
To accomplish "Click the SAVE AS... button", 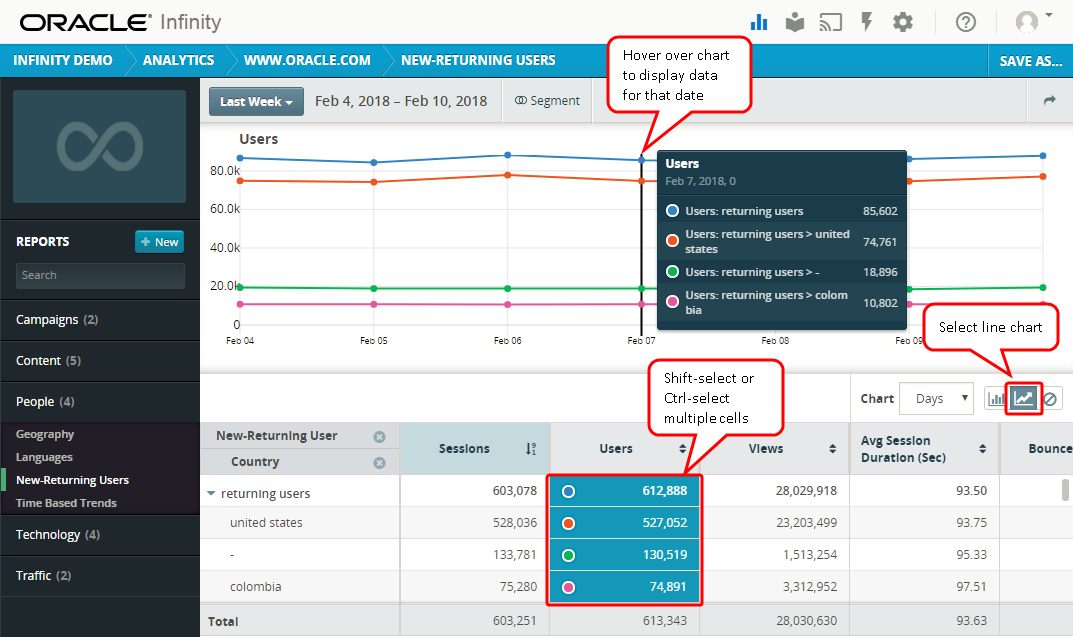I will [x=1031, y=61].
